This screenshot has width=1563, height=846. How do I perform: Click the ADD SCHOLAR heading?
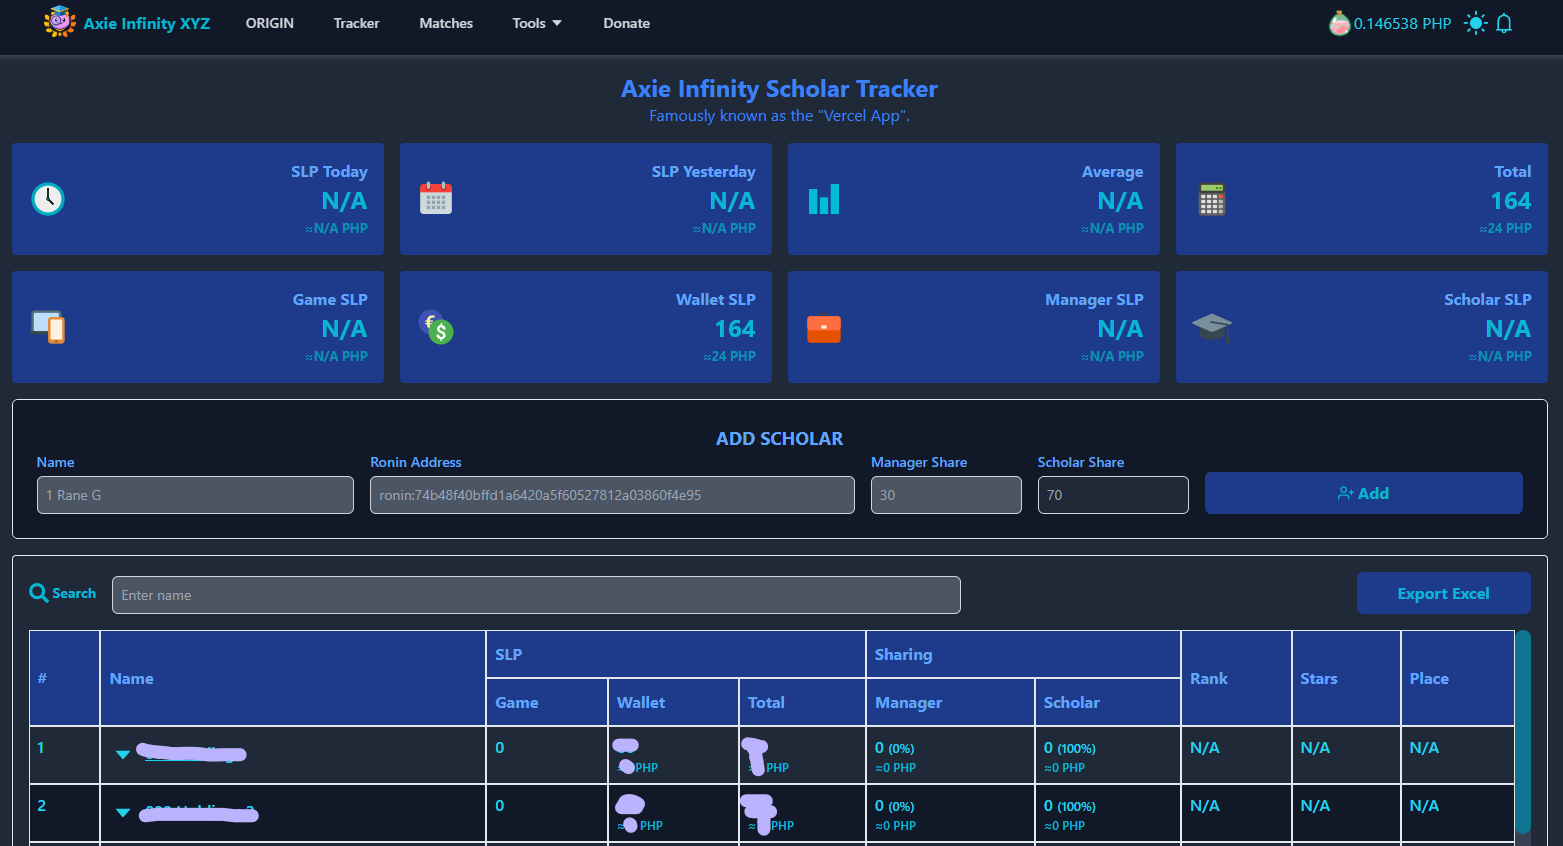point(779,438)
